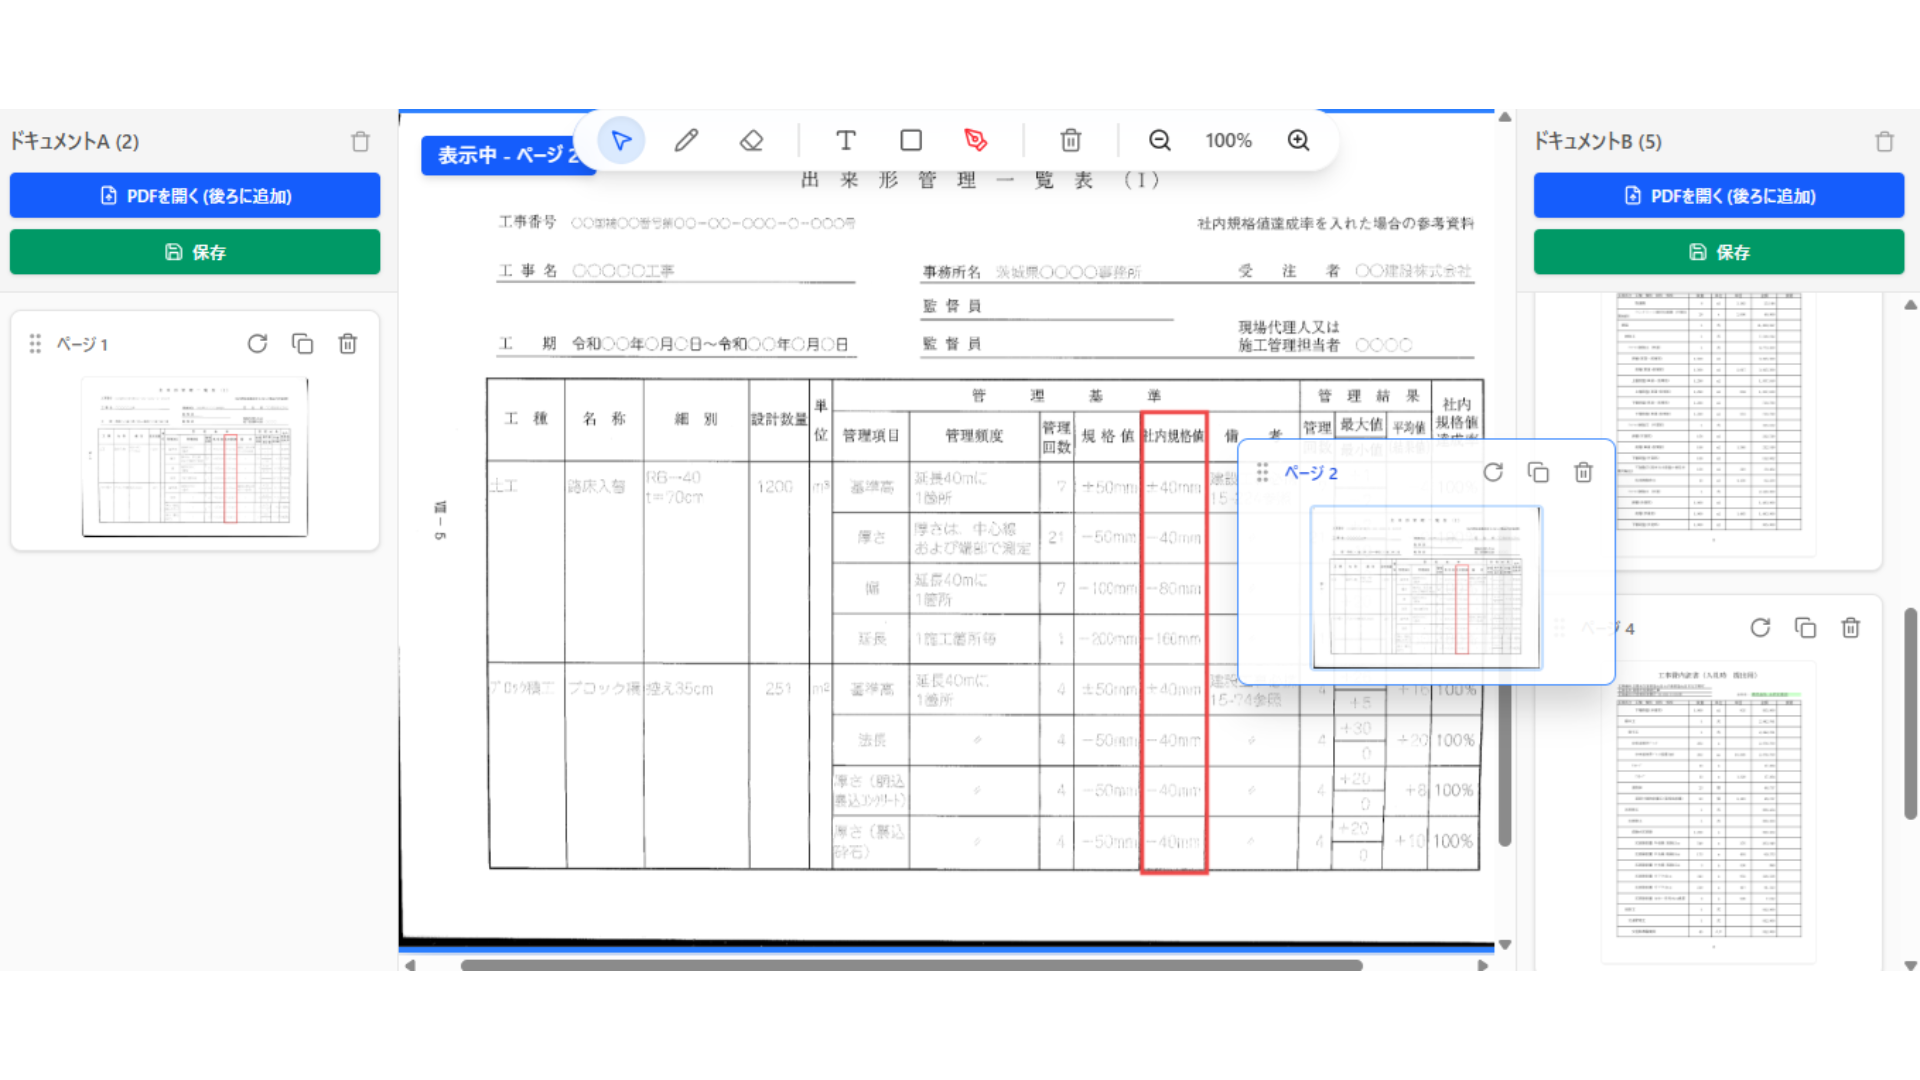Screen dimensions: 1920x1080
Task: Select the eraser tool
Action: pos(751,140)
